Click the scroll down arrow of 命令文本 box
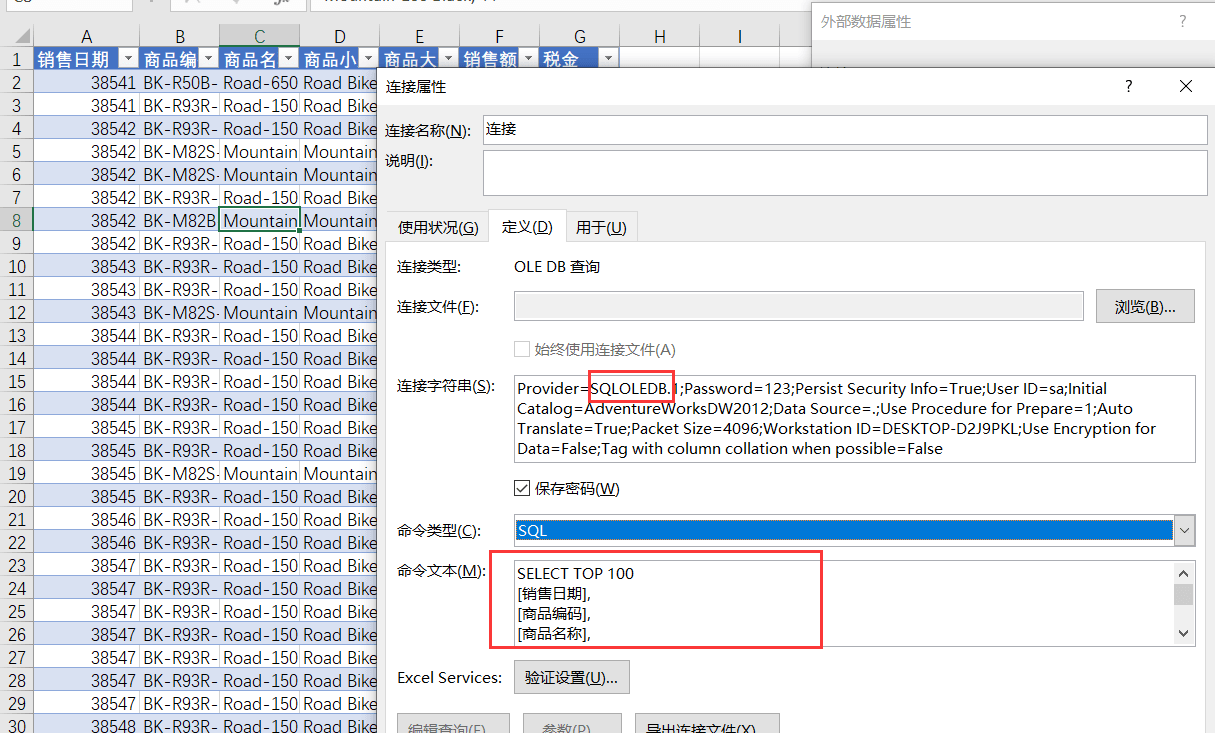Screen dimensions: 1215x733 [1184, 633]
